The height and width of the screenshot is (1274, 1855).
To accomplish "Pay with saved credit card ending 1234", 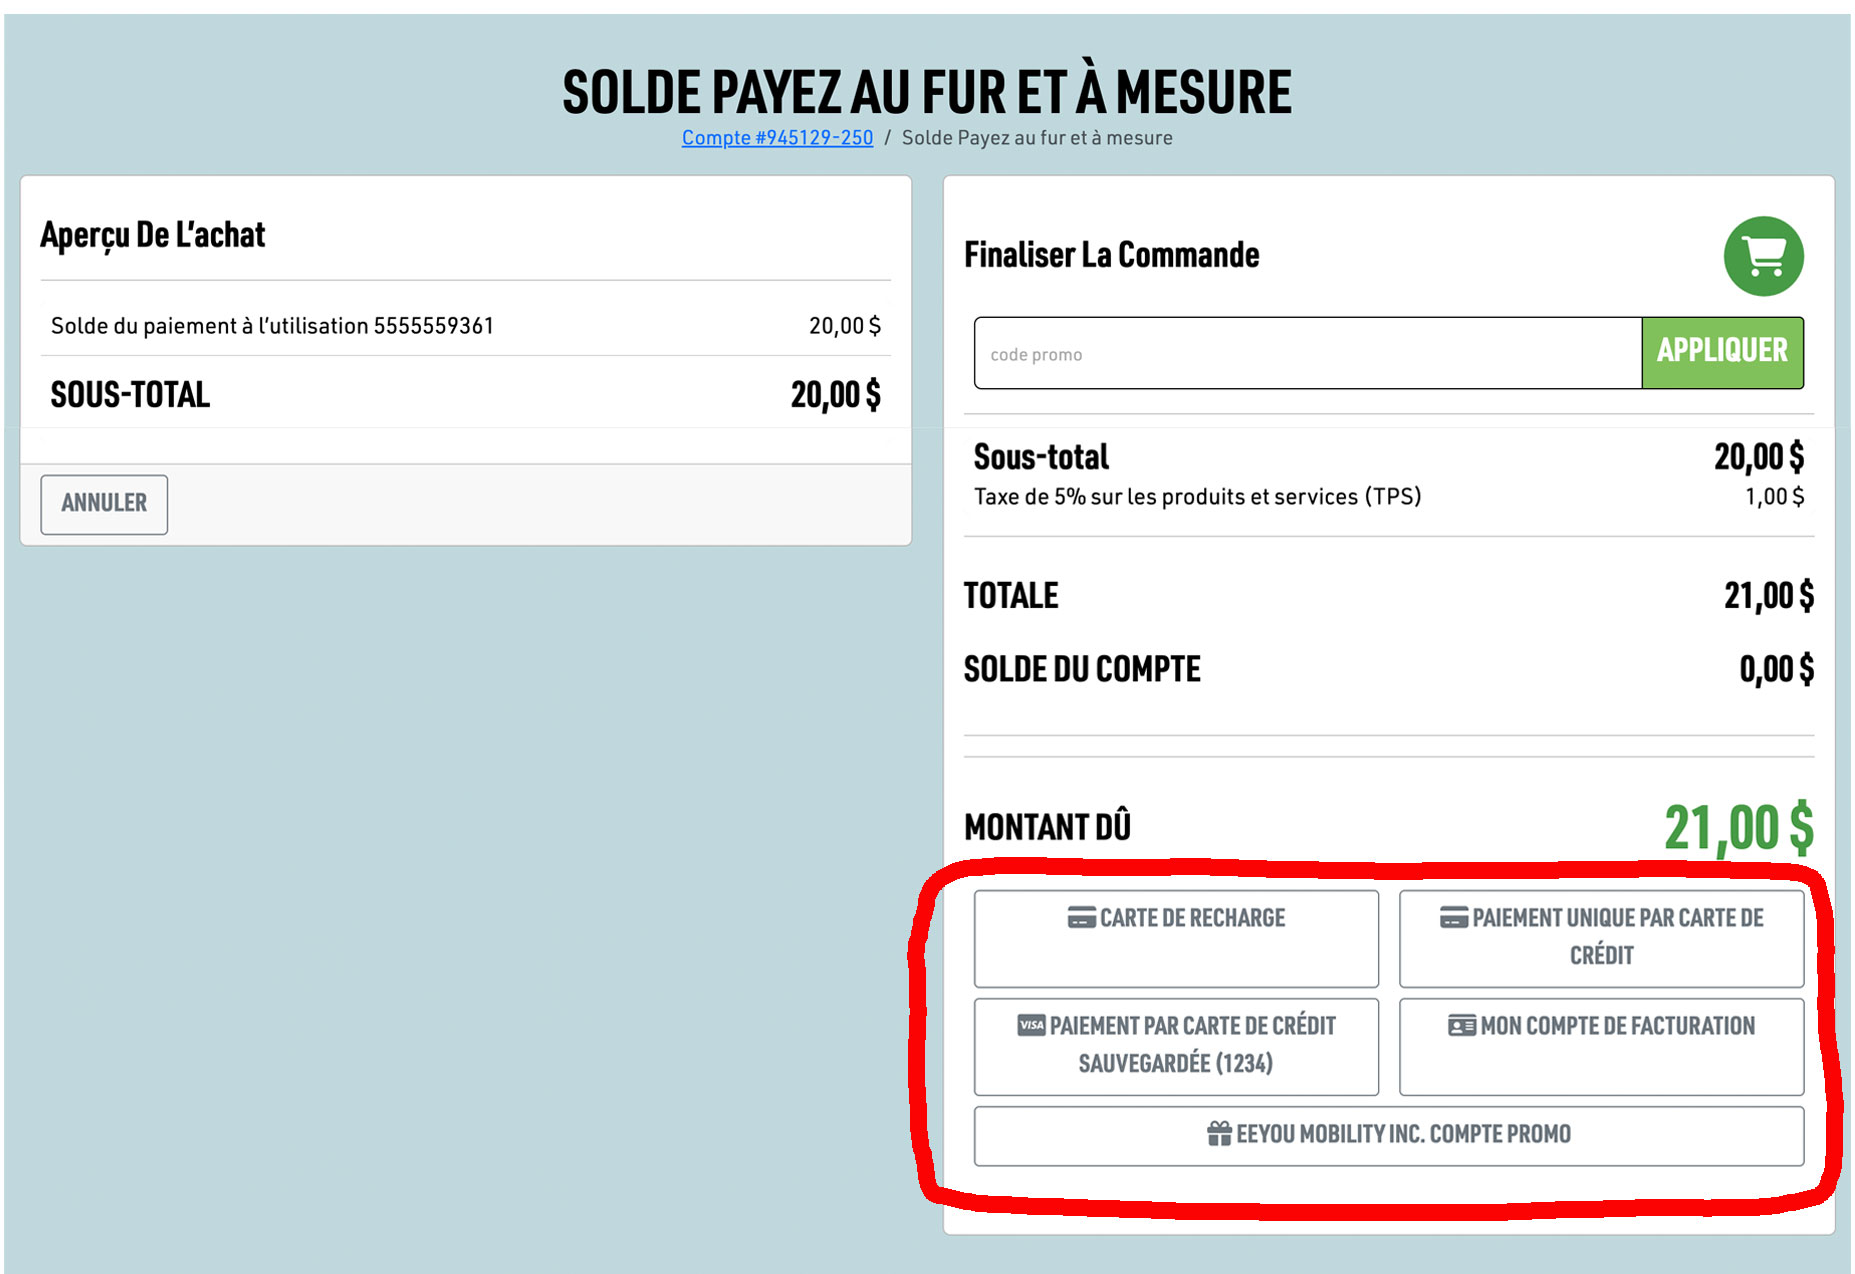I will [x=1176, y=1046].
